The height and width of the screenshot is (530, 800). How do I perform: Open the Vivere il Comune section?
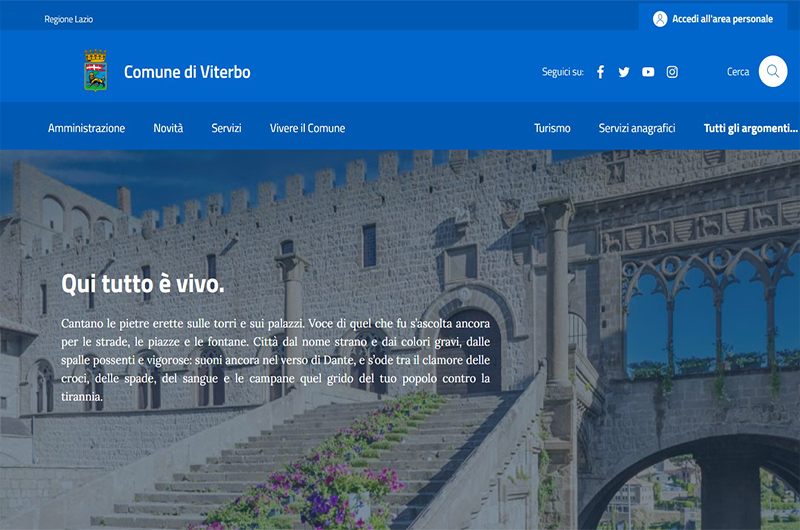[307, 128]
